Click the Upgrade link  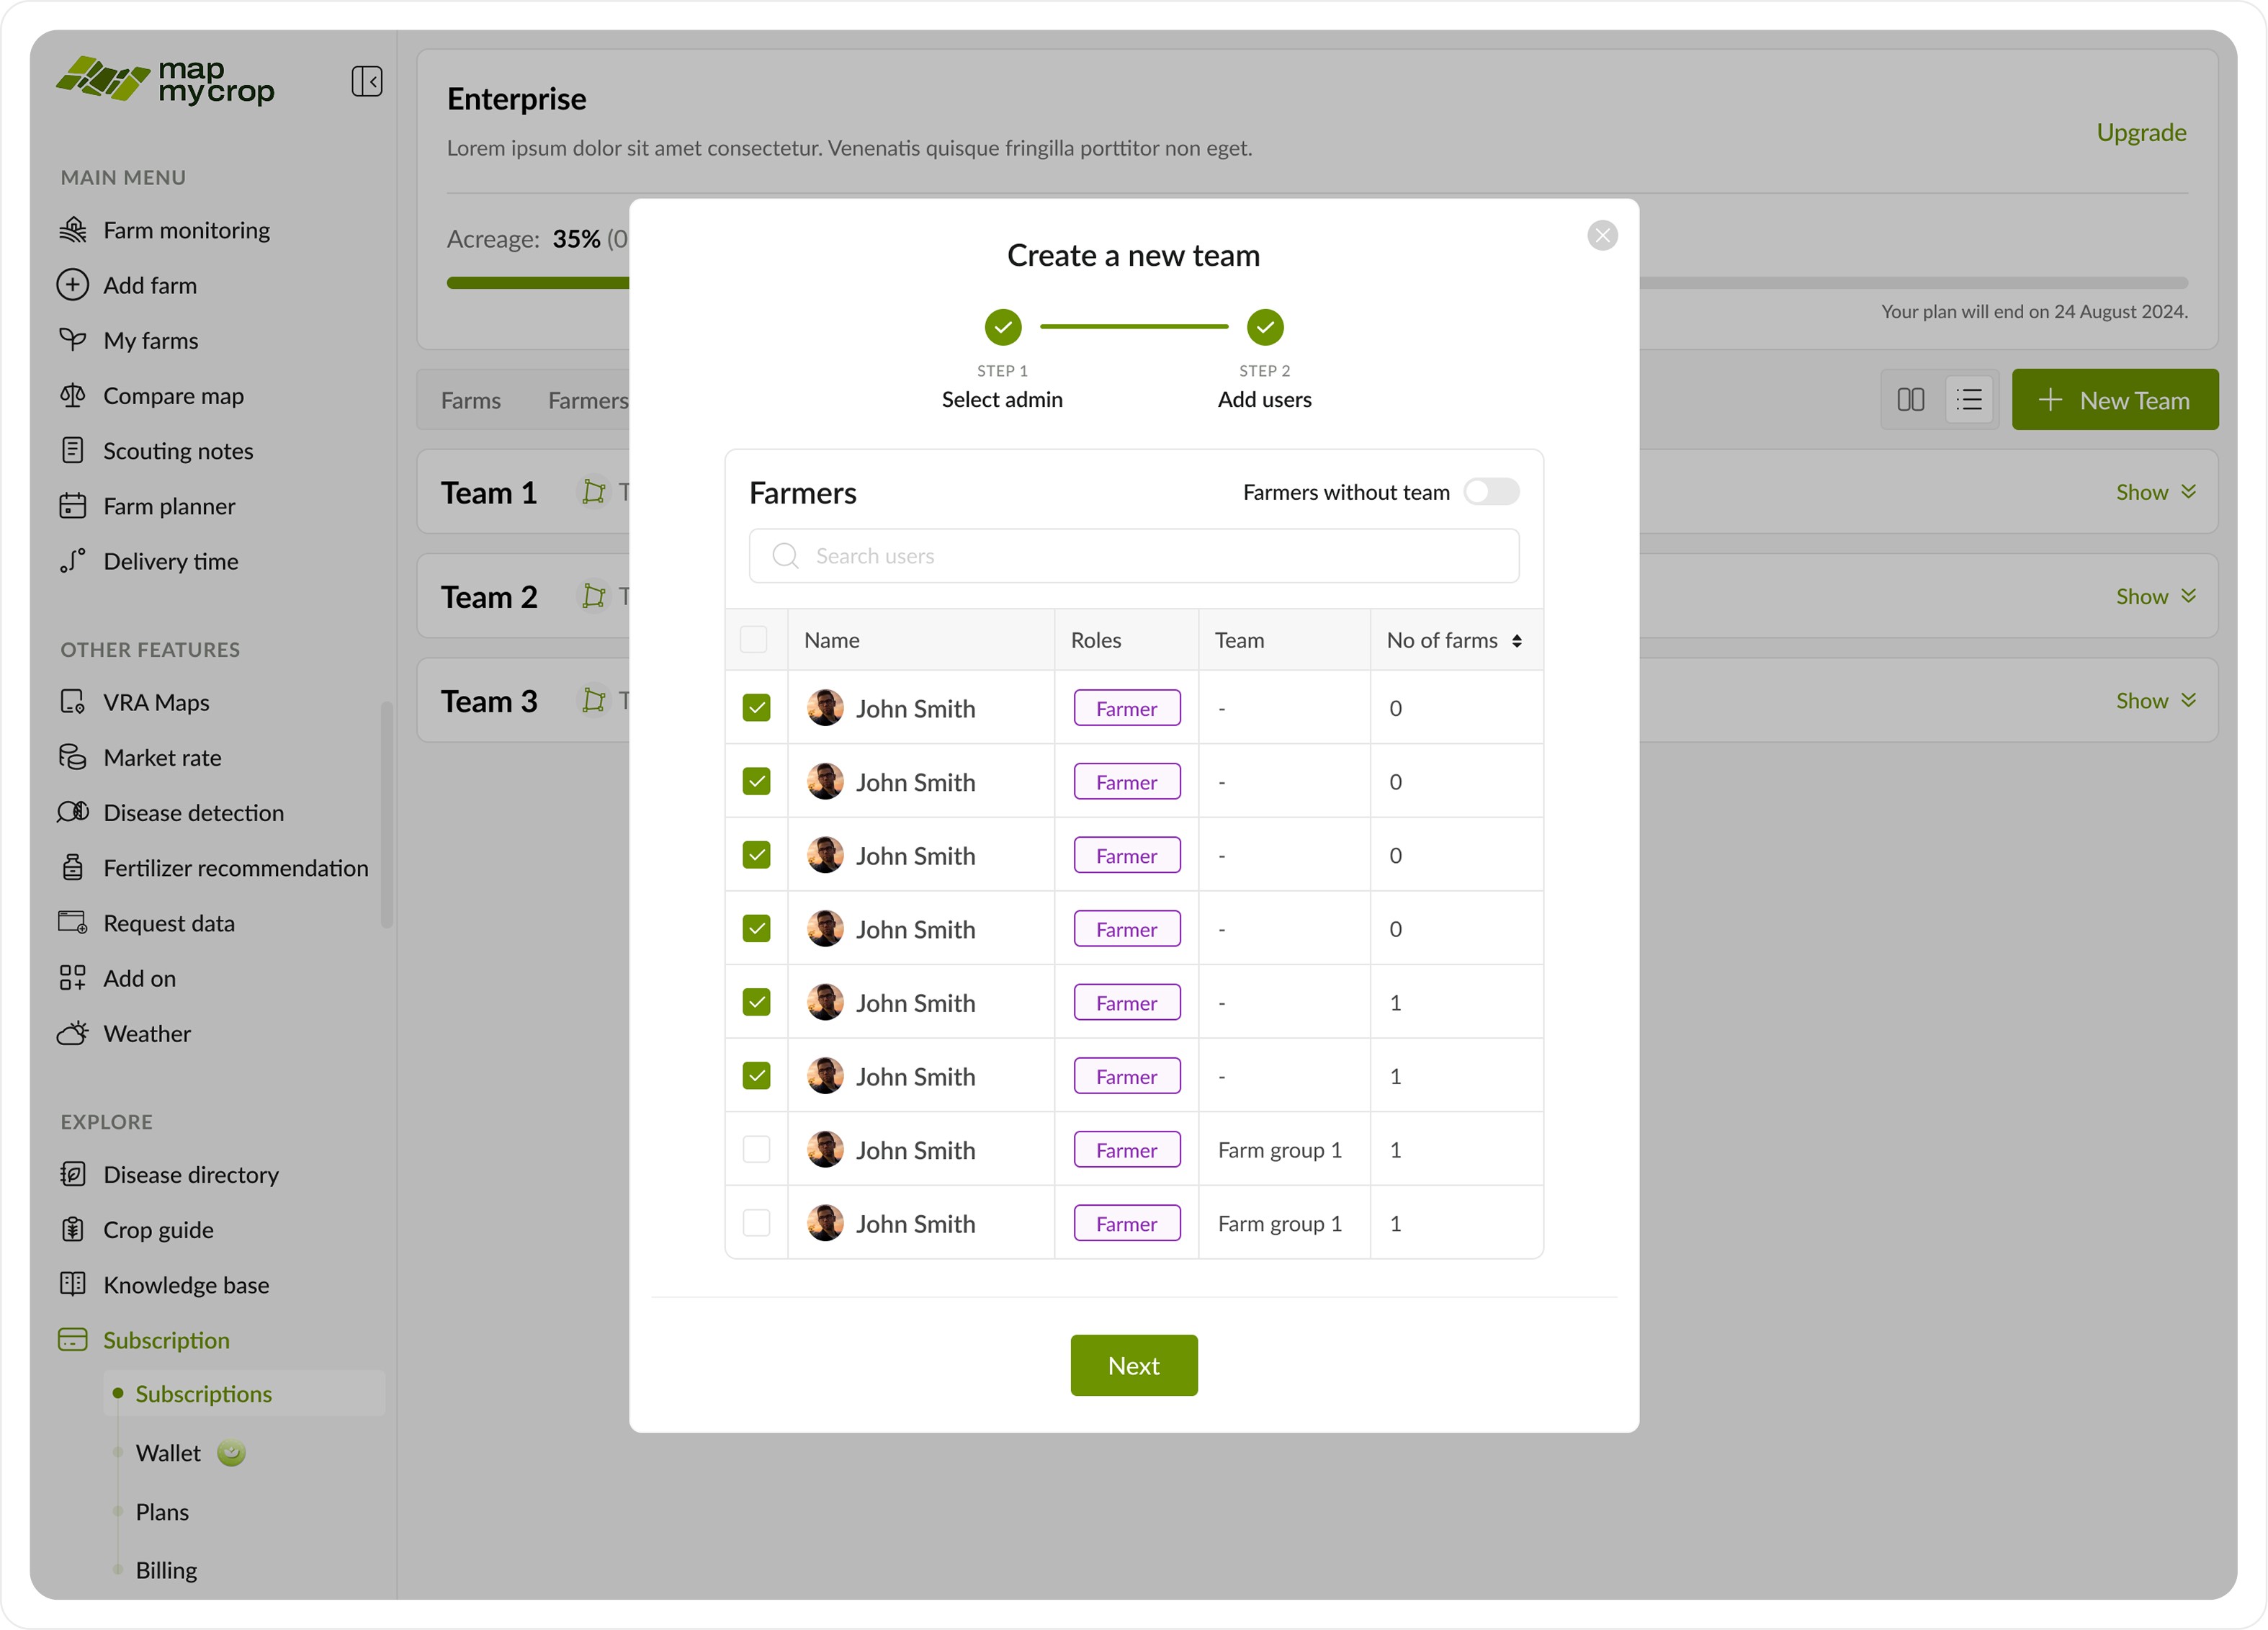pos(2141,133)
